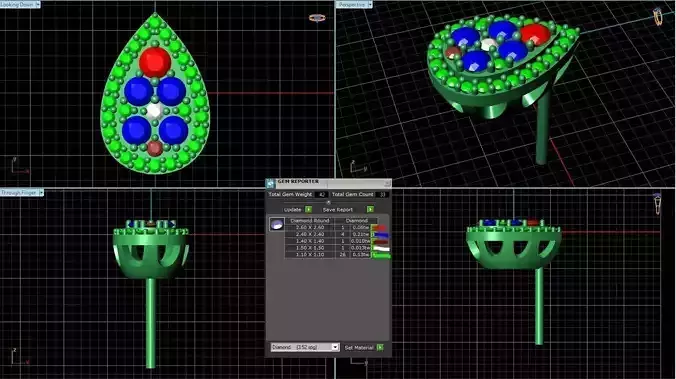Click the green Update arrow button
This screenshot has height=379, width=676.
[308, 209]
